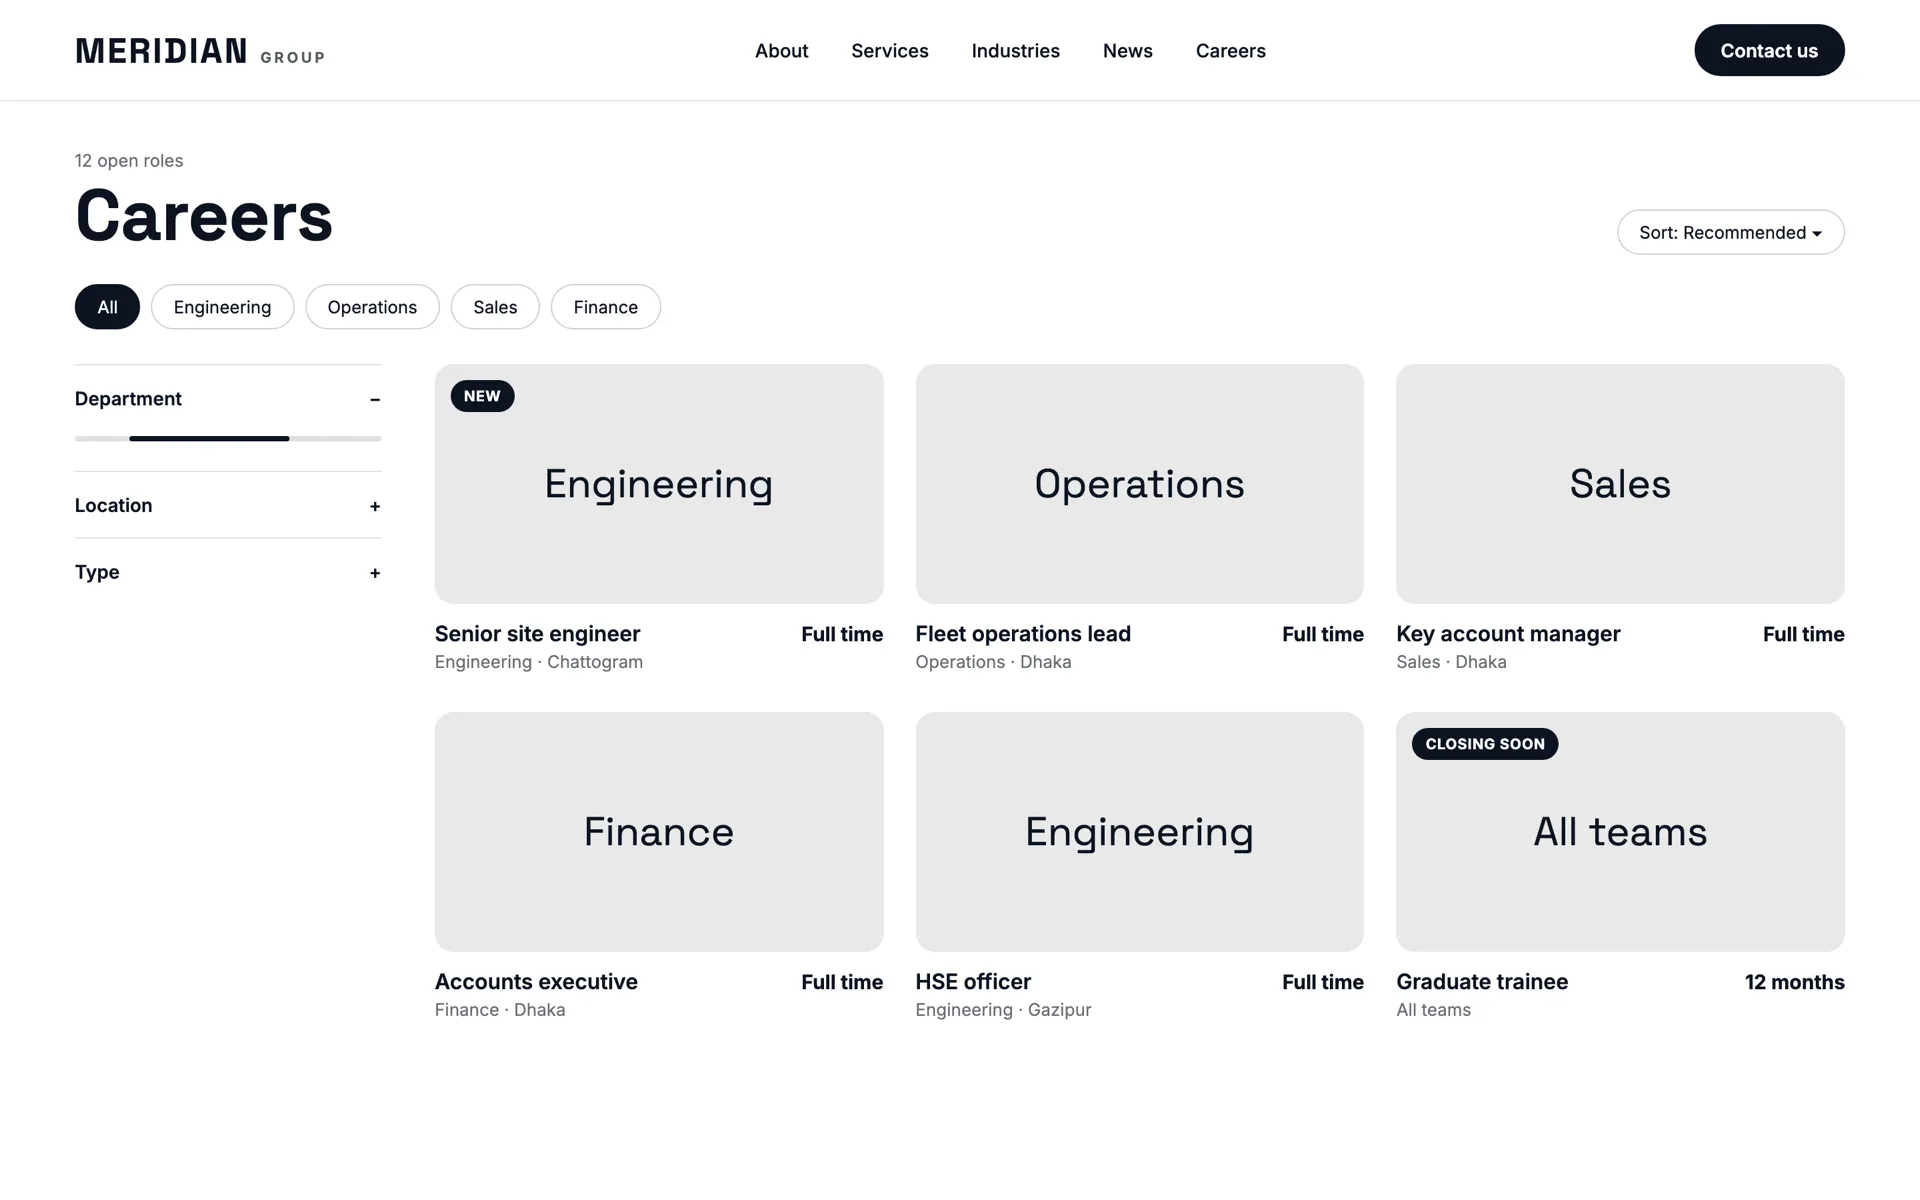1920x1200 pixels.
Task: Click 'Finance · Dhaka' subtitle
Action: tap(500, 1010)
